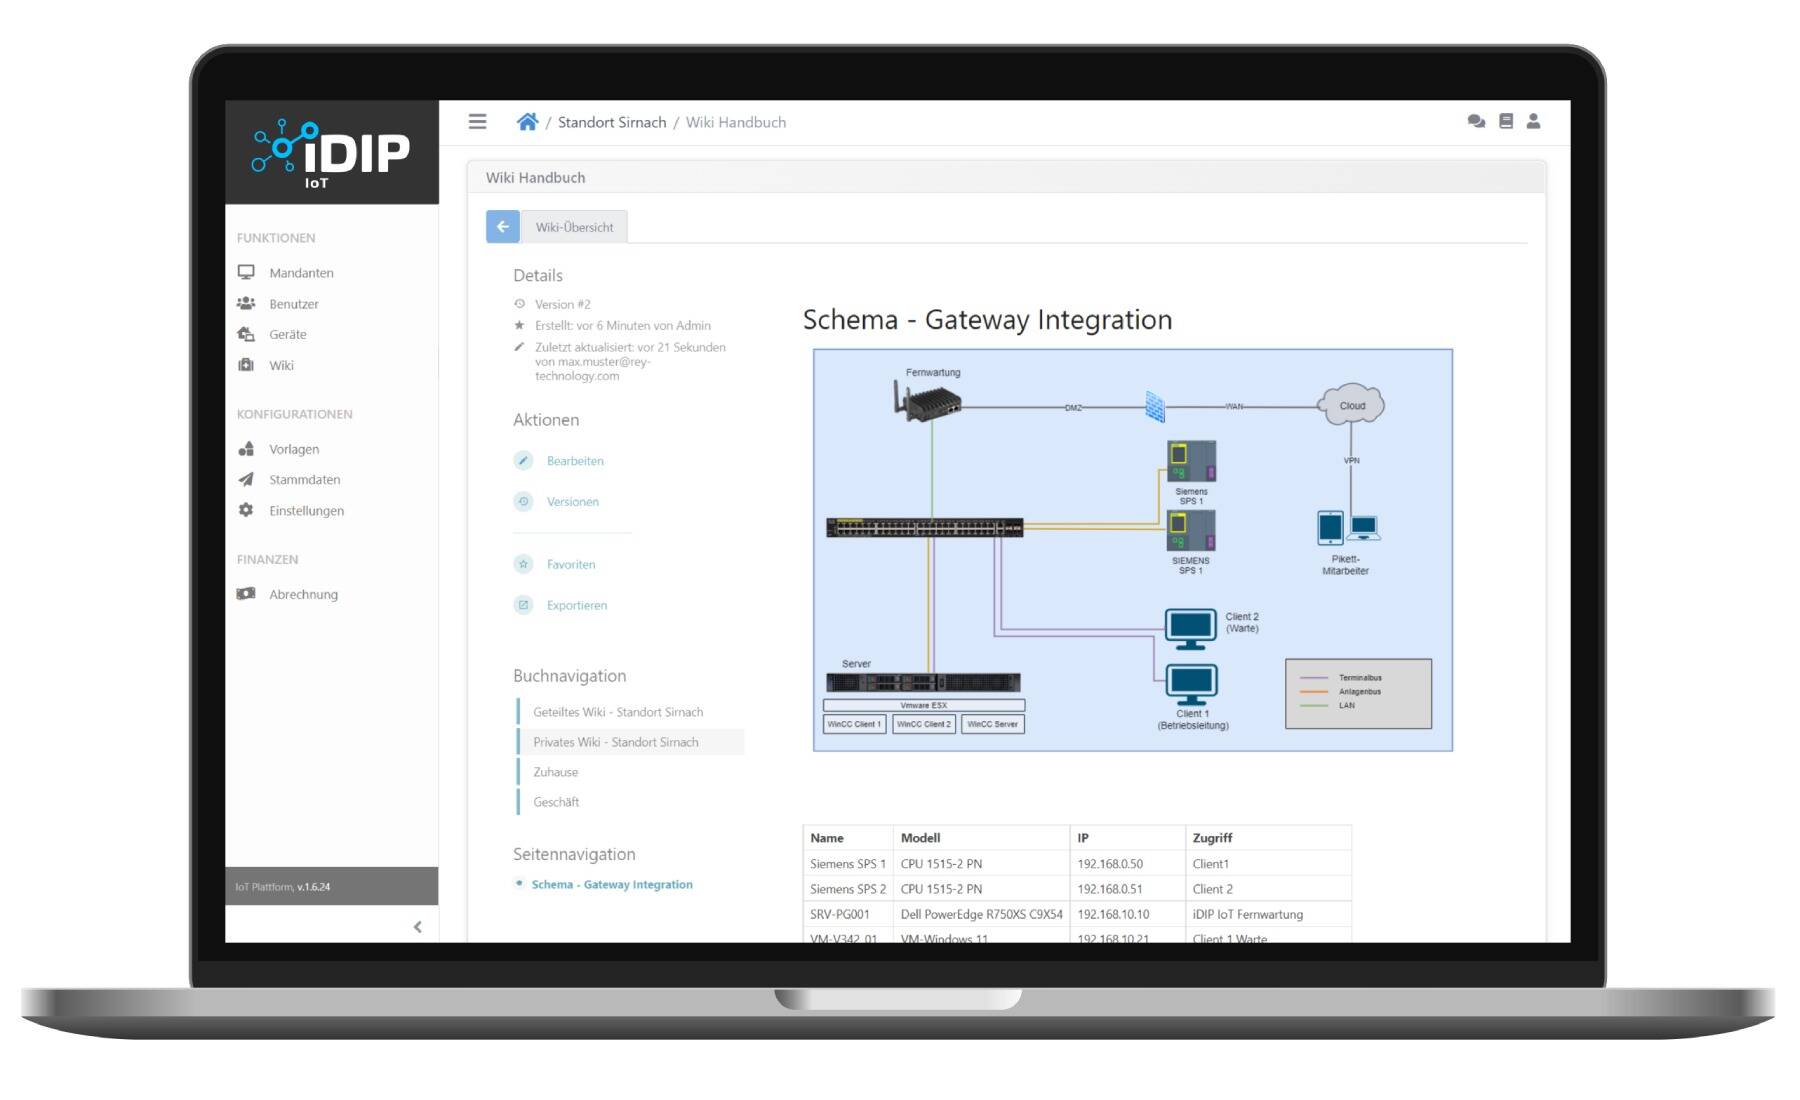Click the Favoriten star icon

tap(523, 564)
